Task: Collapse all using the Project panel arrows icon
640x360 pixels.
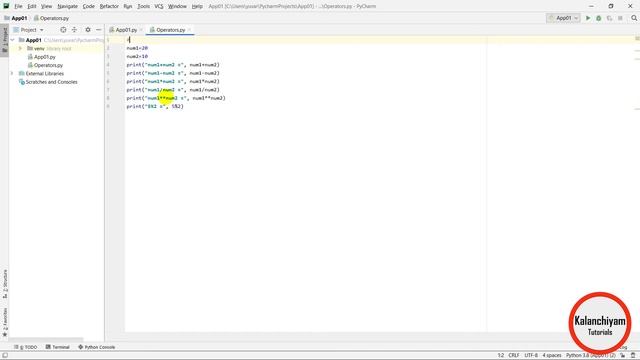Action: pyautogui.click(x=74, y=30)
